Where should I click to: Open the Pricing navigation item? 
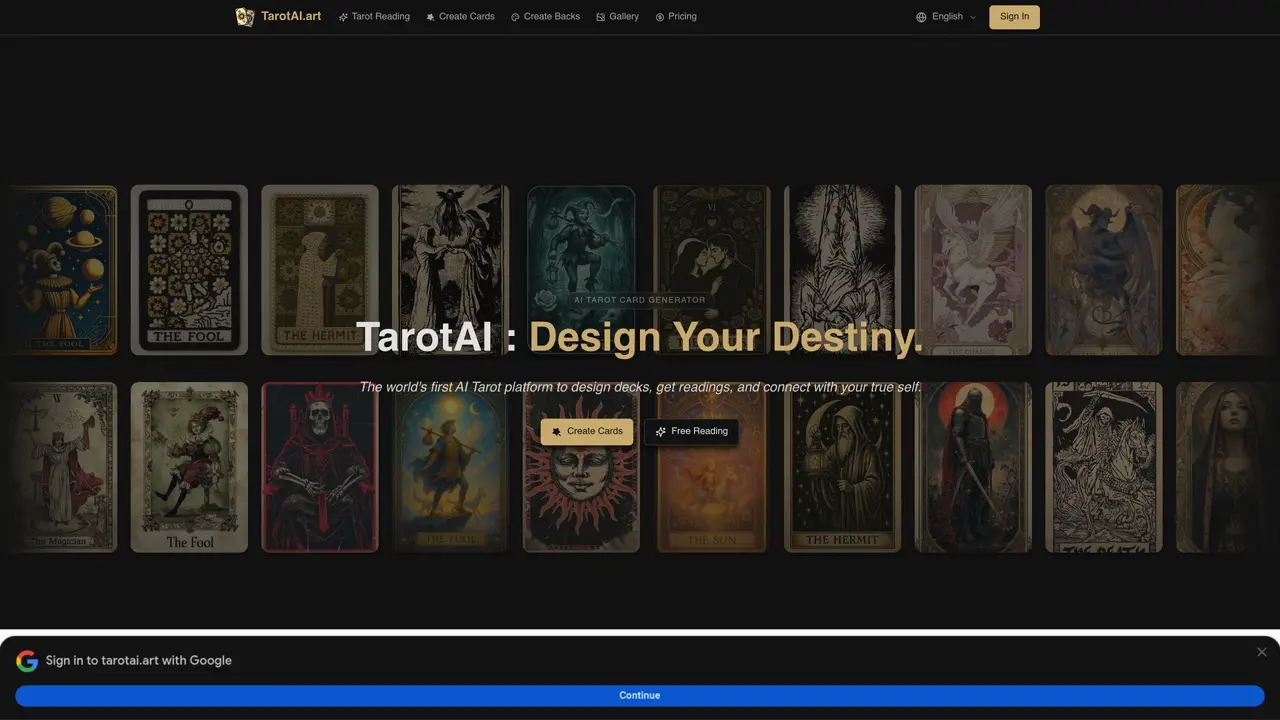(676, 17)
